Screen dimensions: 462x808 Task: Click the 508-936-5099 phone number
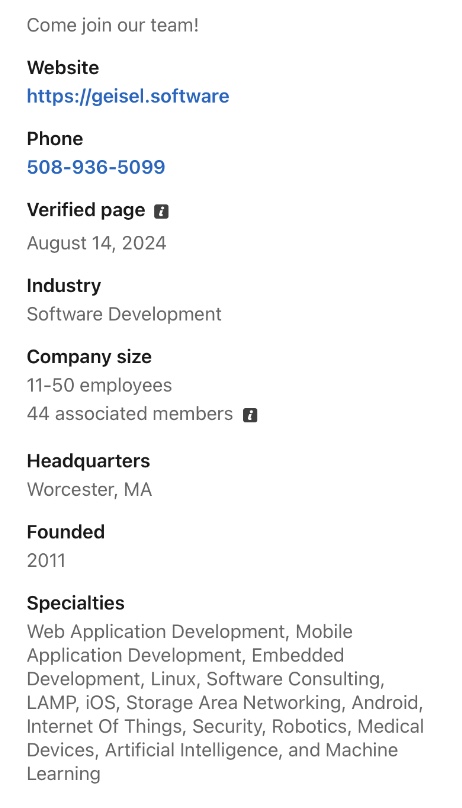pos(96,167)
